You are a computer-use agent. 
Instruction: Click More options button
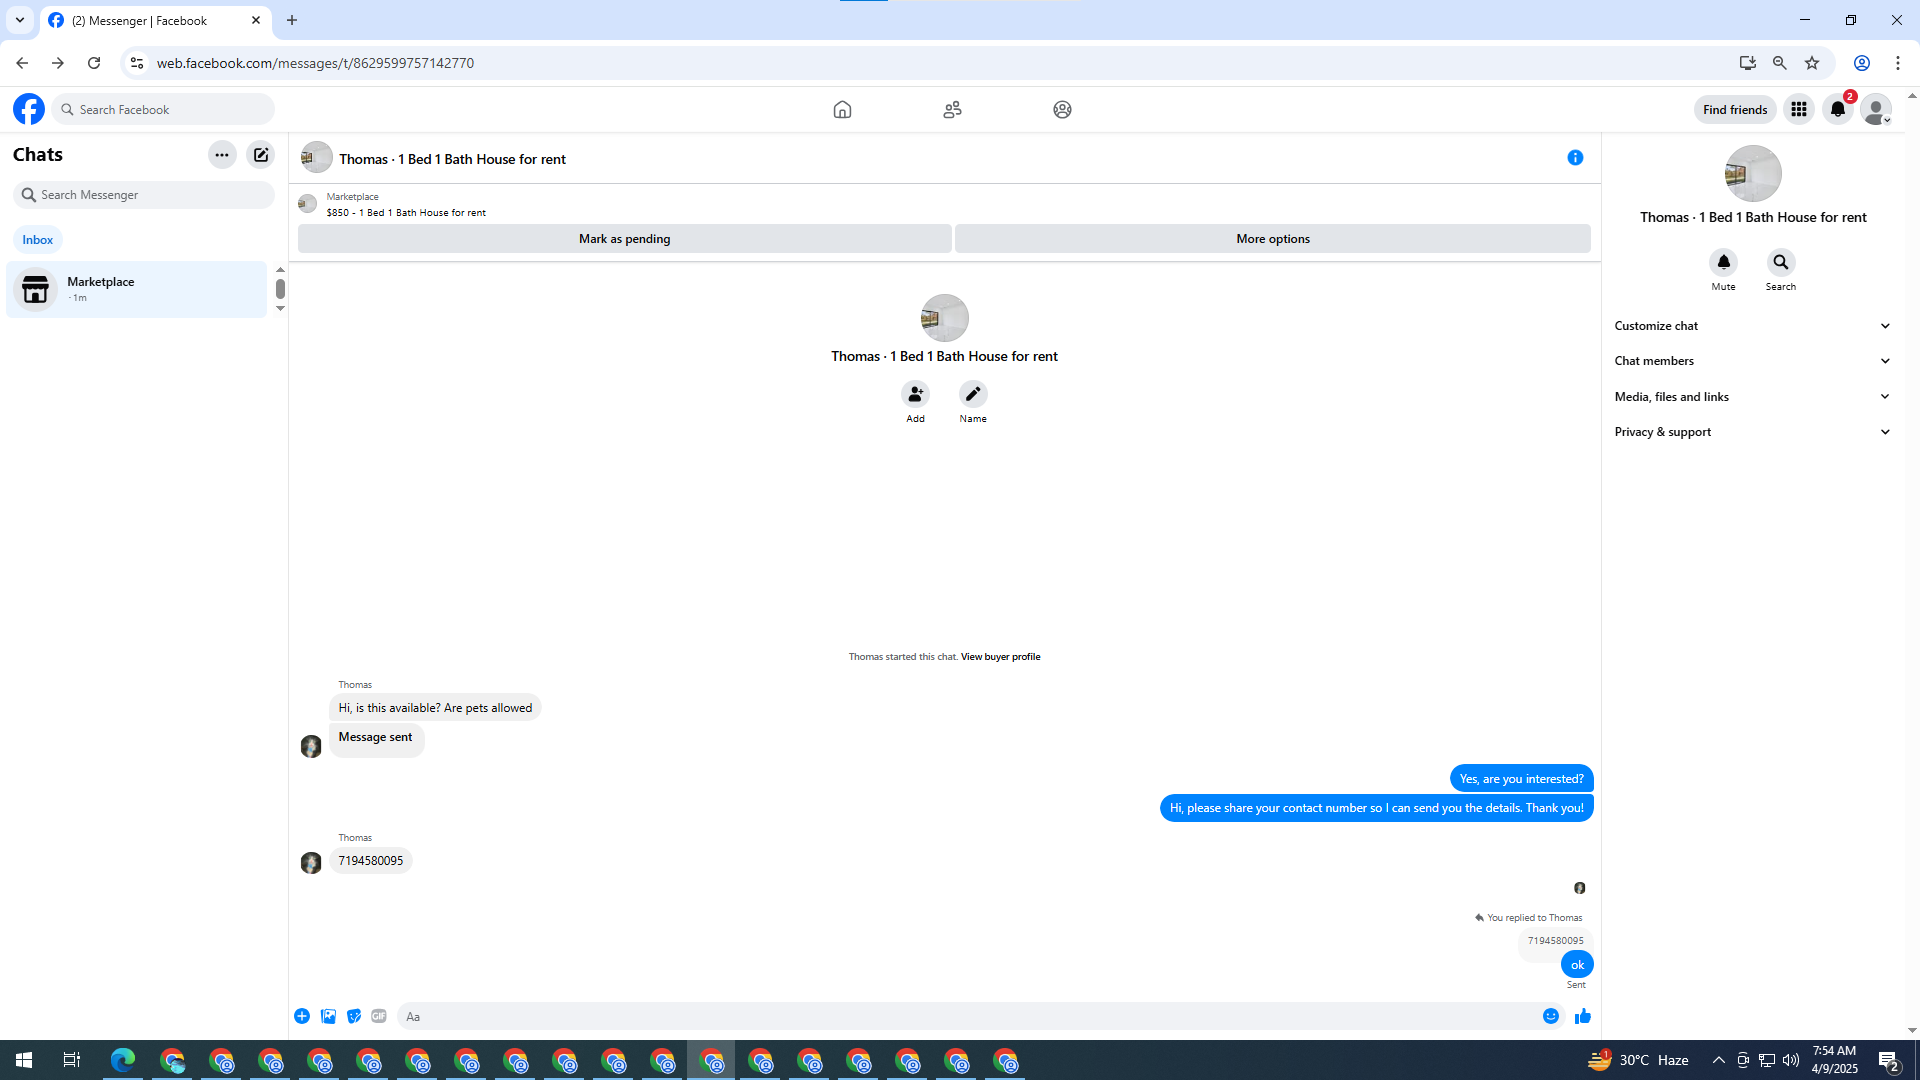click(1273, 239)
